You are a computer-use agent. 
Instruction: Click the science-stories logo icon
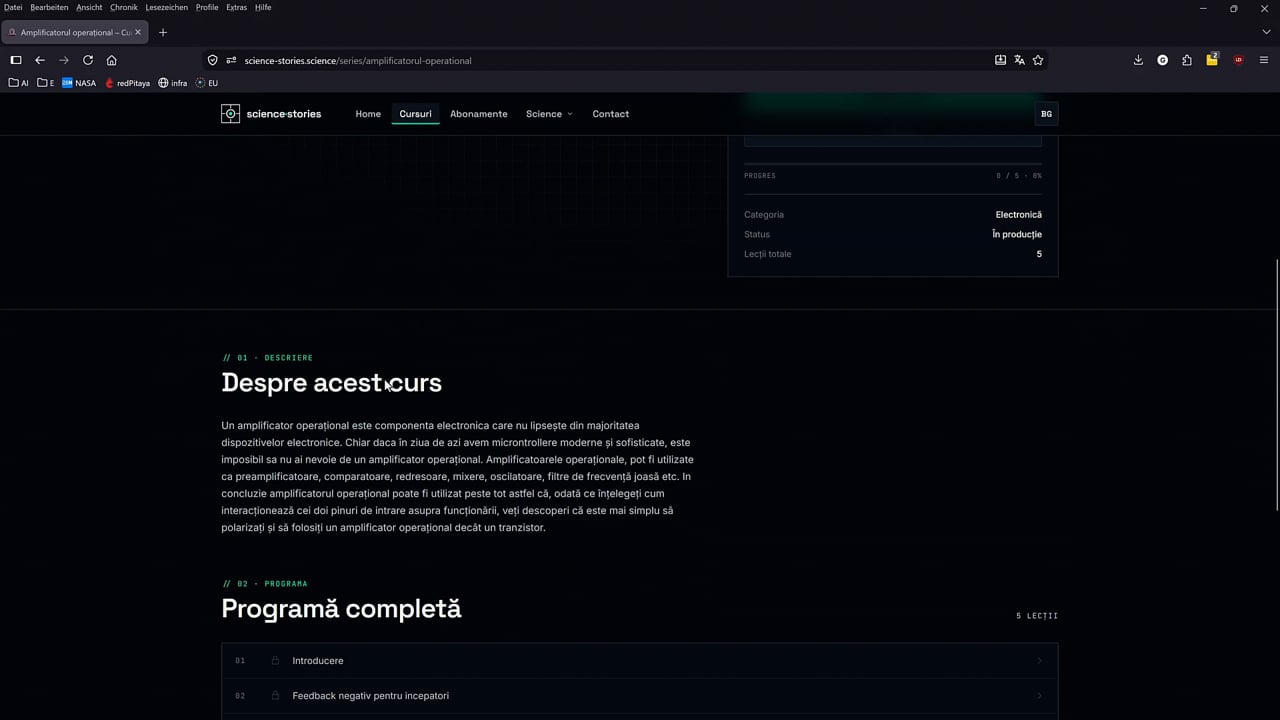[x=230, y=114]
